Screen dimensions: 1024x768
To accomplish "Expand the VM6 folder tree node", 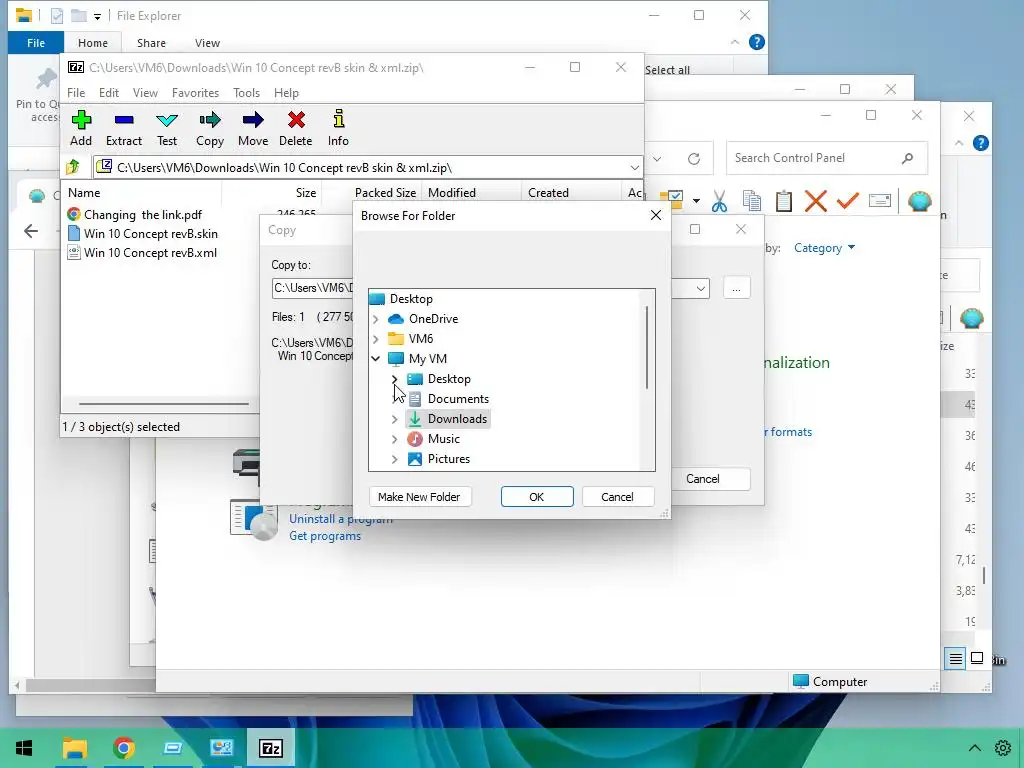I will pos(376,339).
